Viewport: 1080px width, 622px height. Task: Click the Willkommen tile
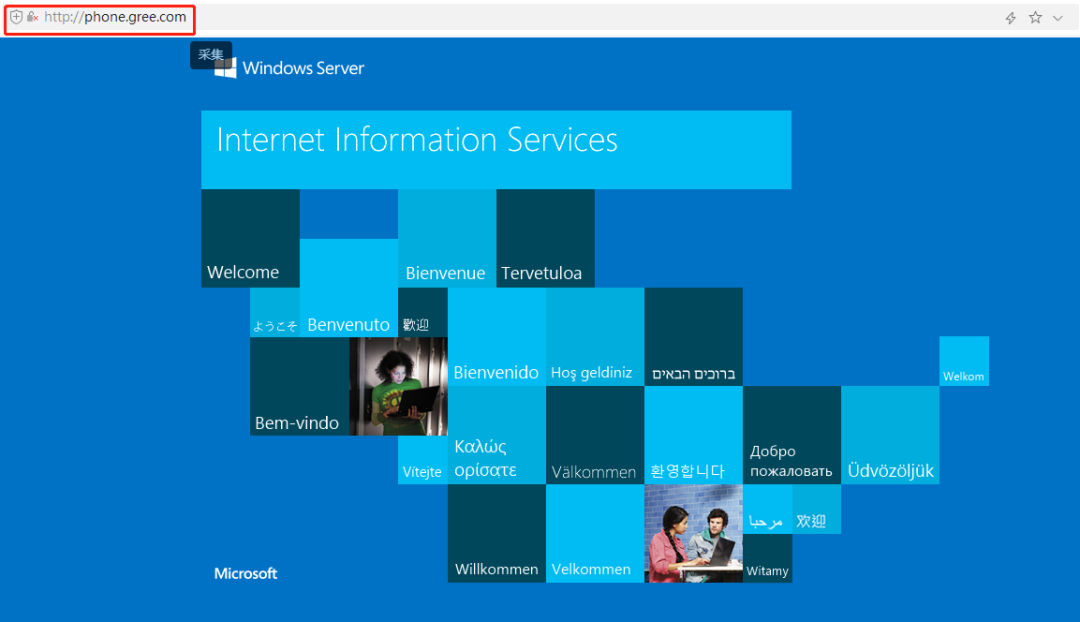[497, 534]
